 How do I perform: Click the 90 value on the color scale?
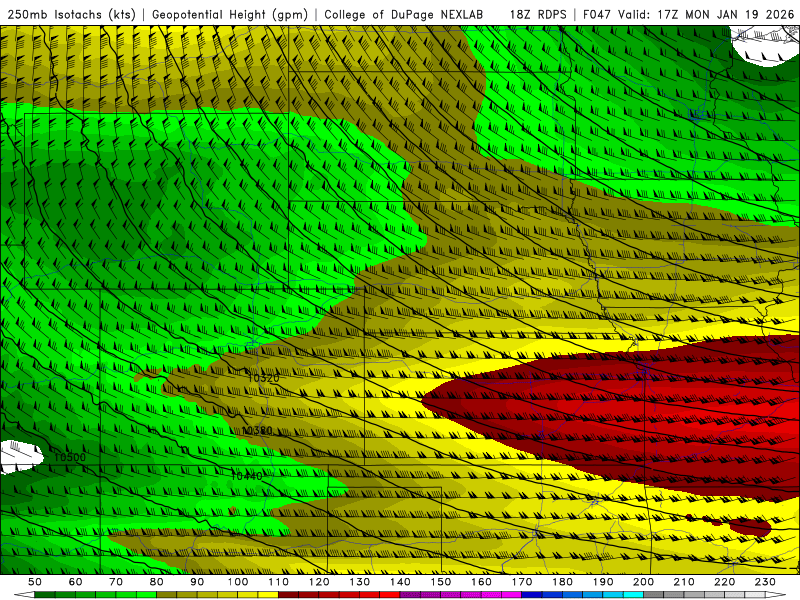197,582
